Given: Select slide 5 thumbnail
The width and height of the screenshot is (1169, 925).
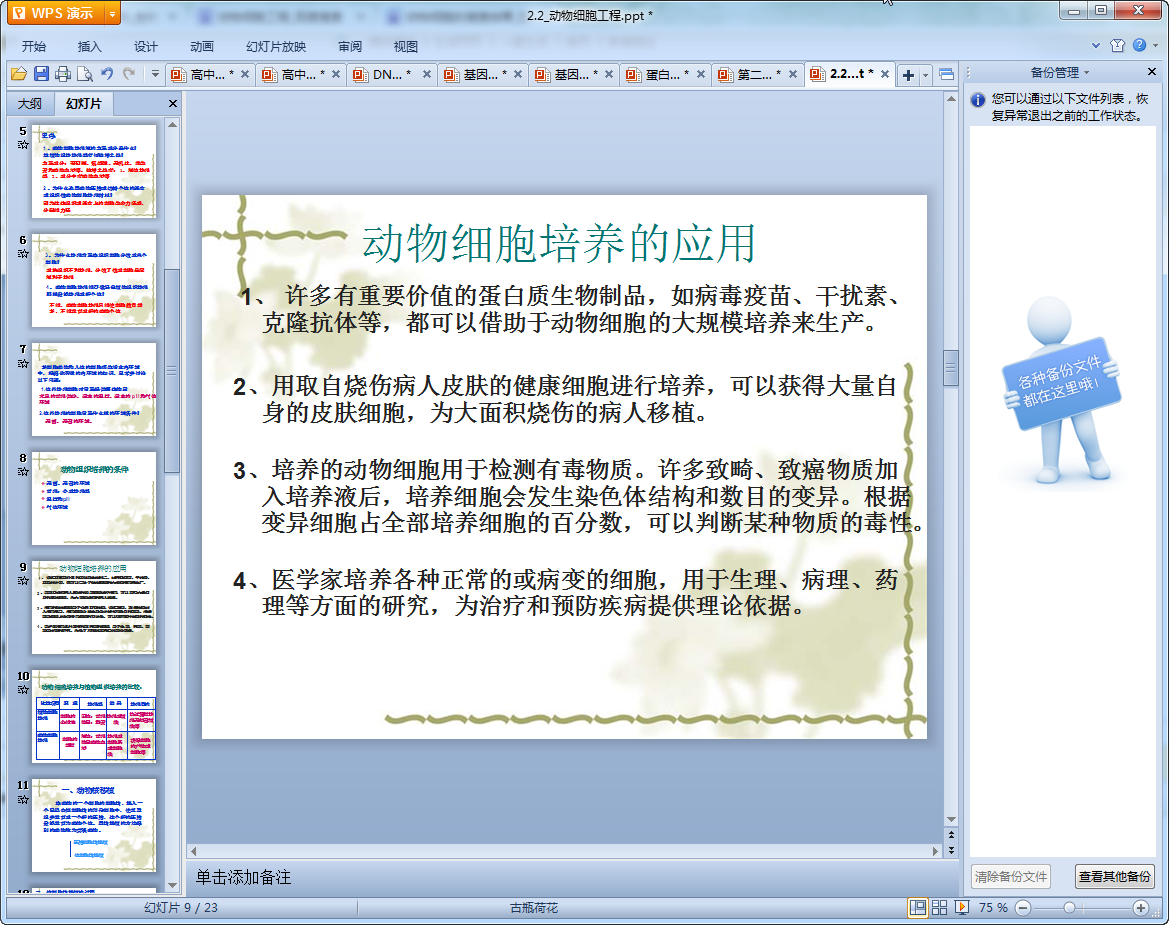Looking at the screenshot, I should click(94, 171).
